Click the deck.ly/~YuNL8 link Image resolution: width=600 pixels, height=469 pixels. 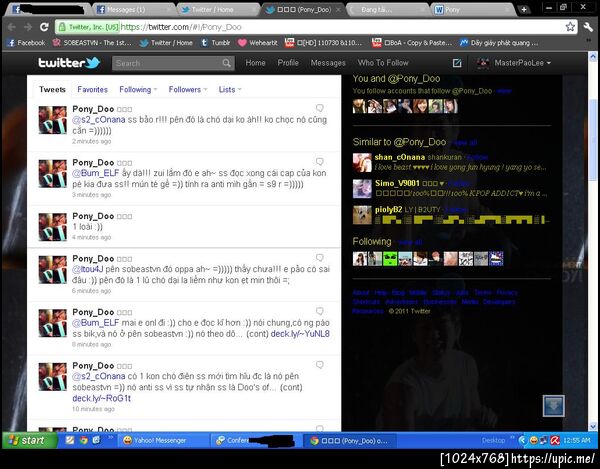(x=300, y=334)
